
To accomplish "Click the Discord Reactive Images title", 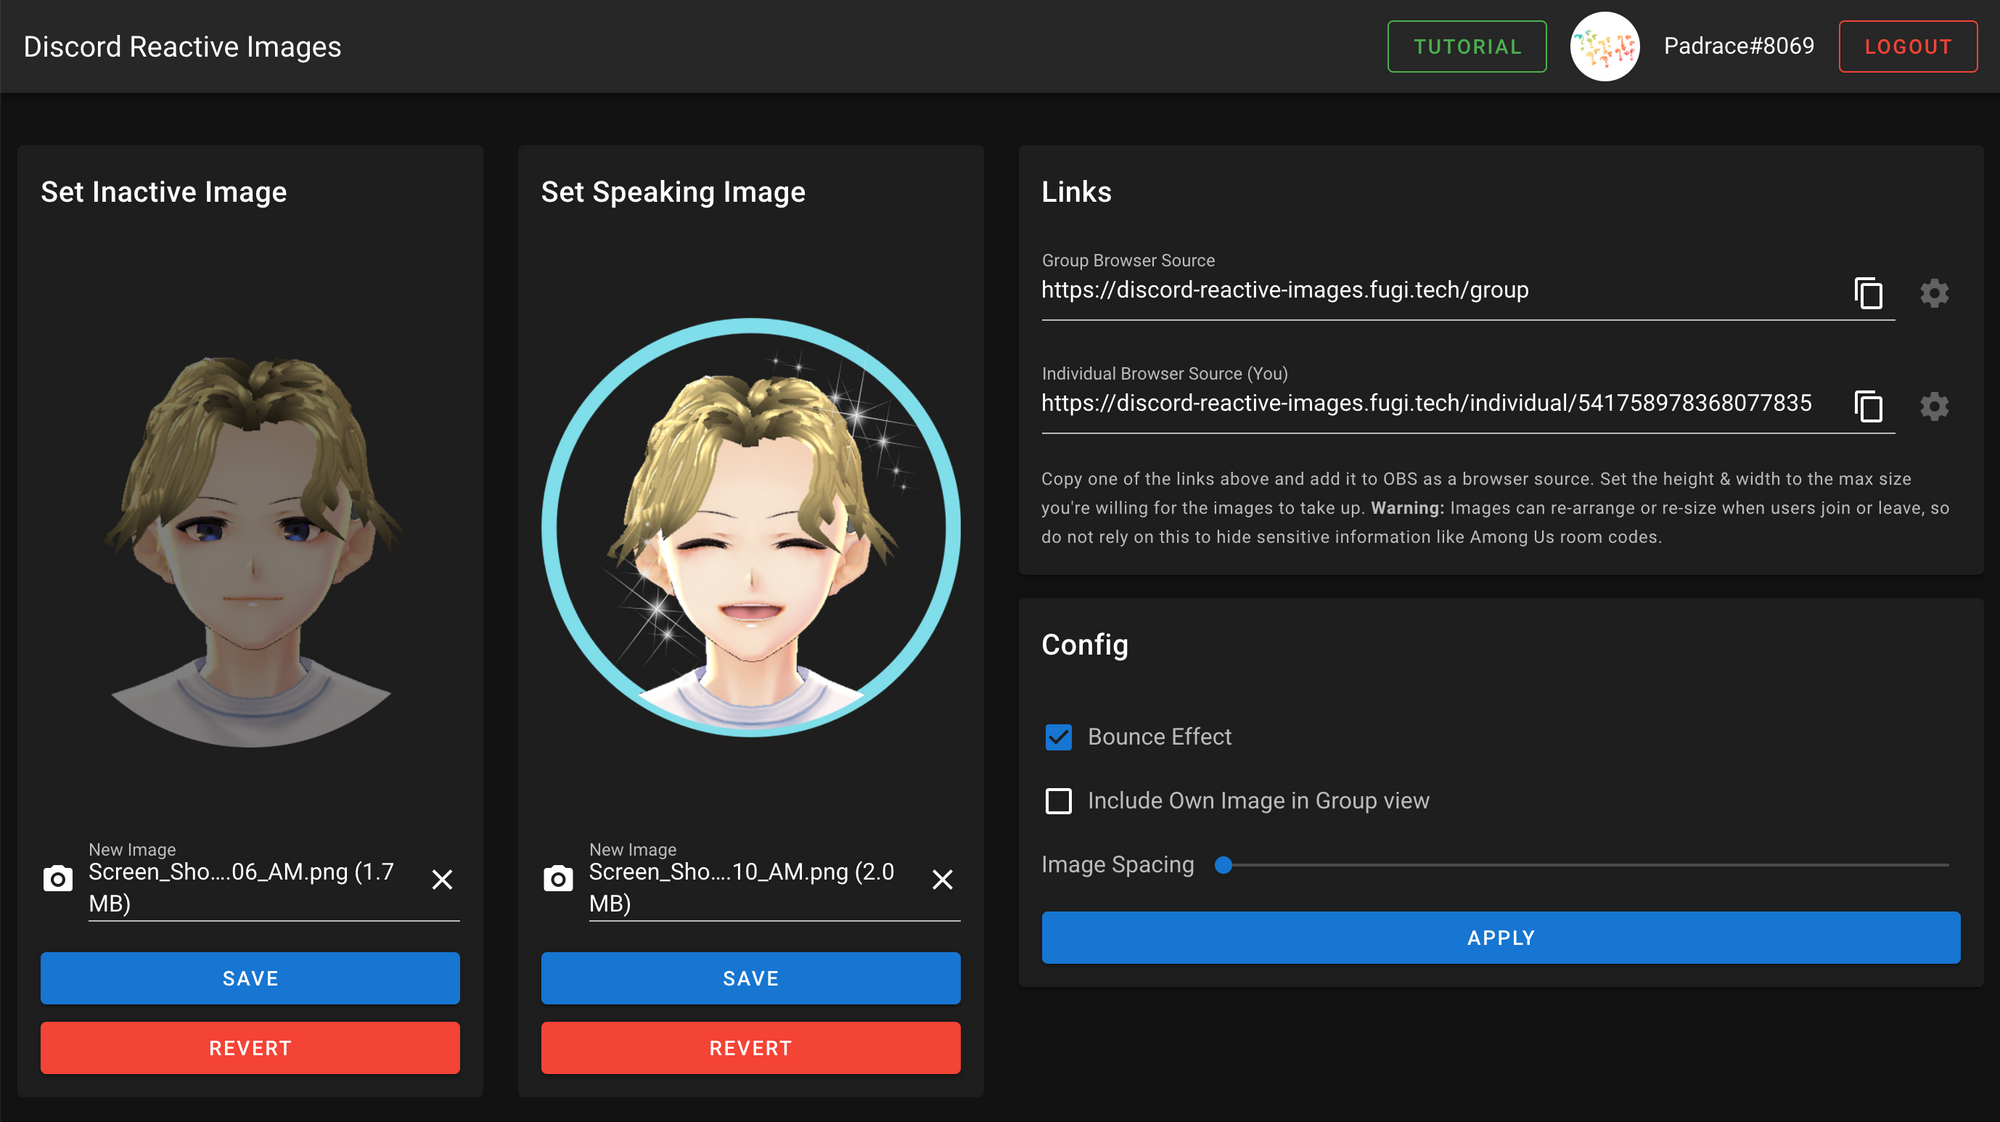I will [181, 46].
